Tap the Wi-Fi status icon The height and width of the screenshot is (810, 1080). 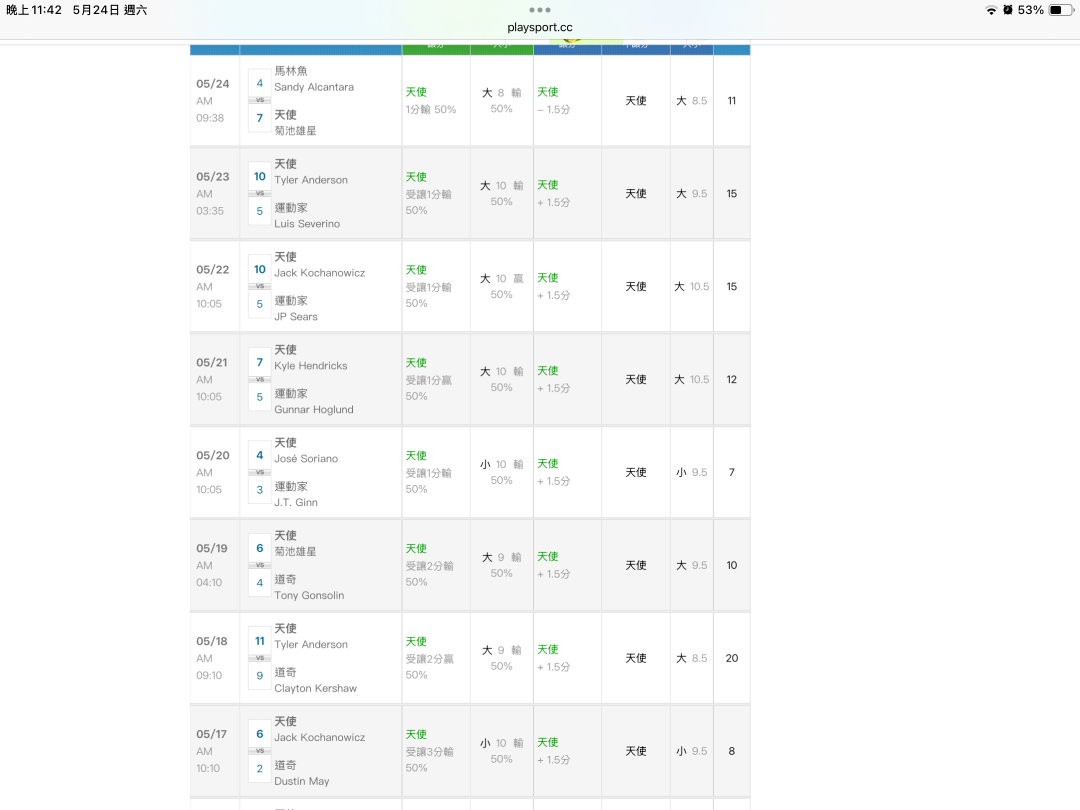point(991,10)
